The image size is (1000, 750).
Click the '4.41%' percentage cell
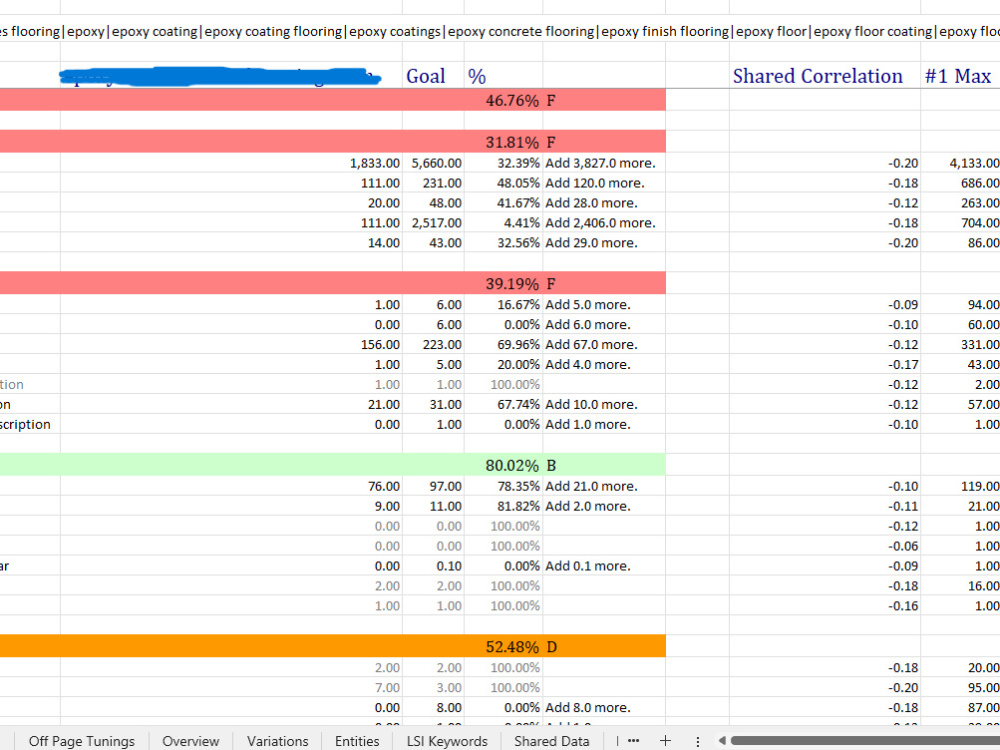[x=503, y=223]
